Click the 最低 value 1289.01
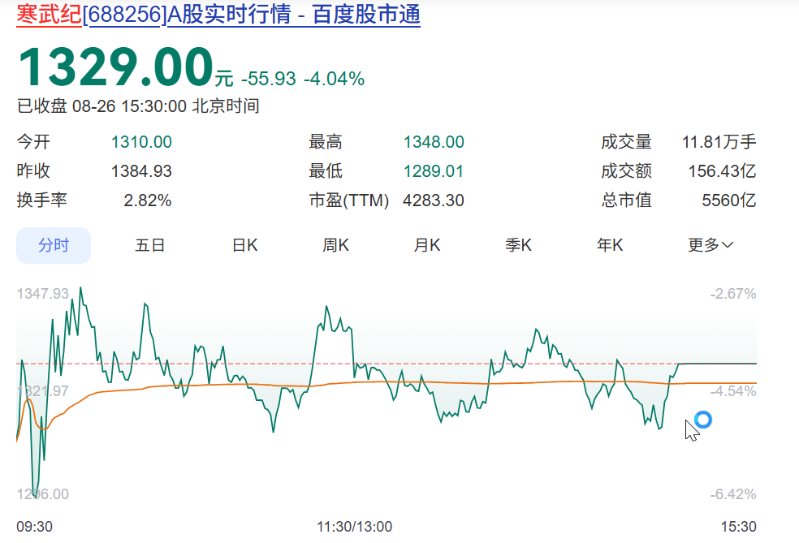 (x=433, y=172)
